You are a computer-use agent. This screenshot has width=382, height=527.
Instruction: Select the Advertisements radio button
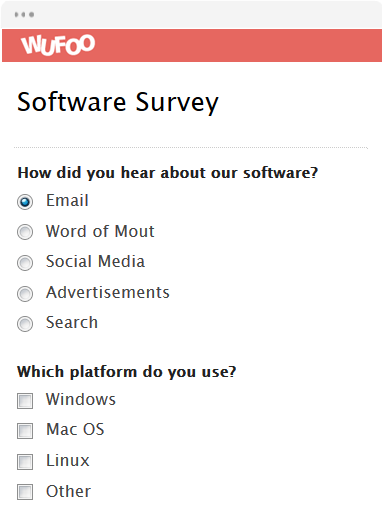click(x=25, y=293)
